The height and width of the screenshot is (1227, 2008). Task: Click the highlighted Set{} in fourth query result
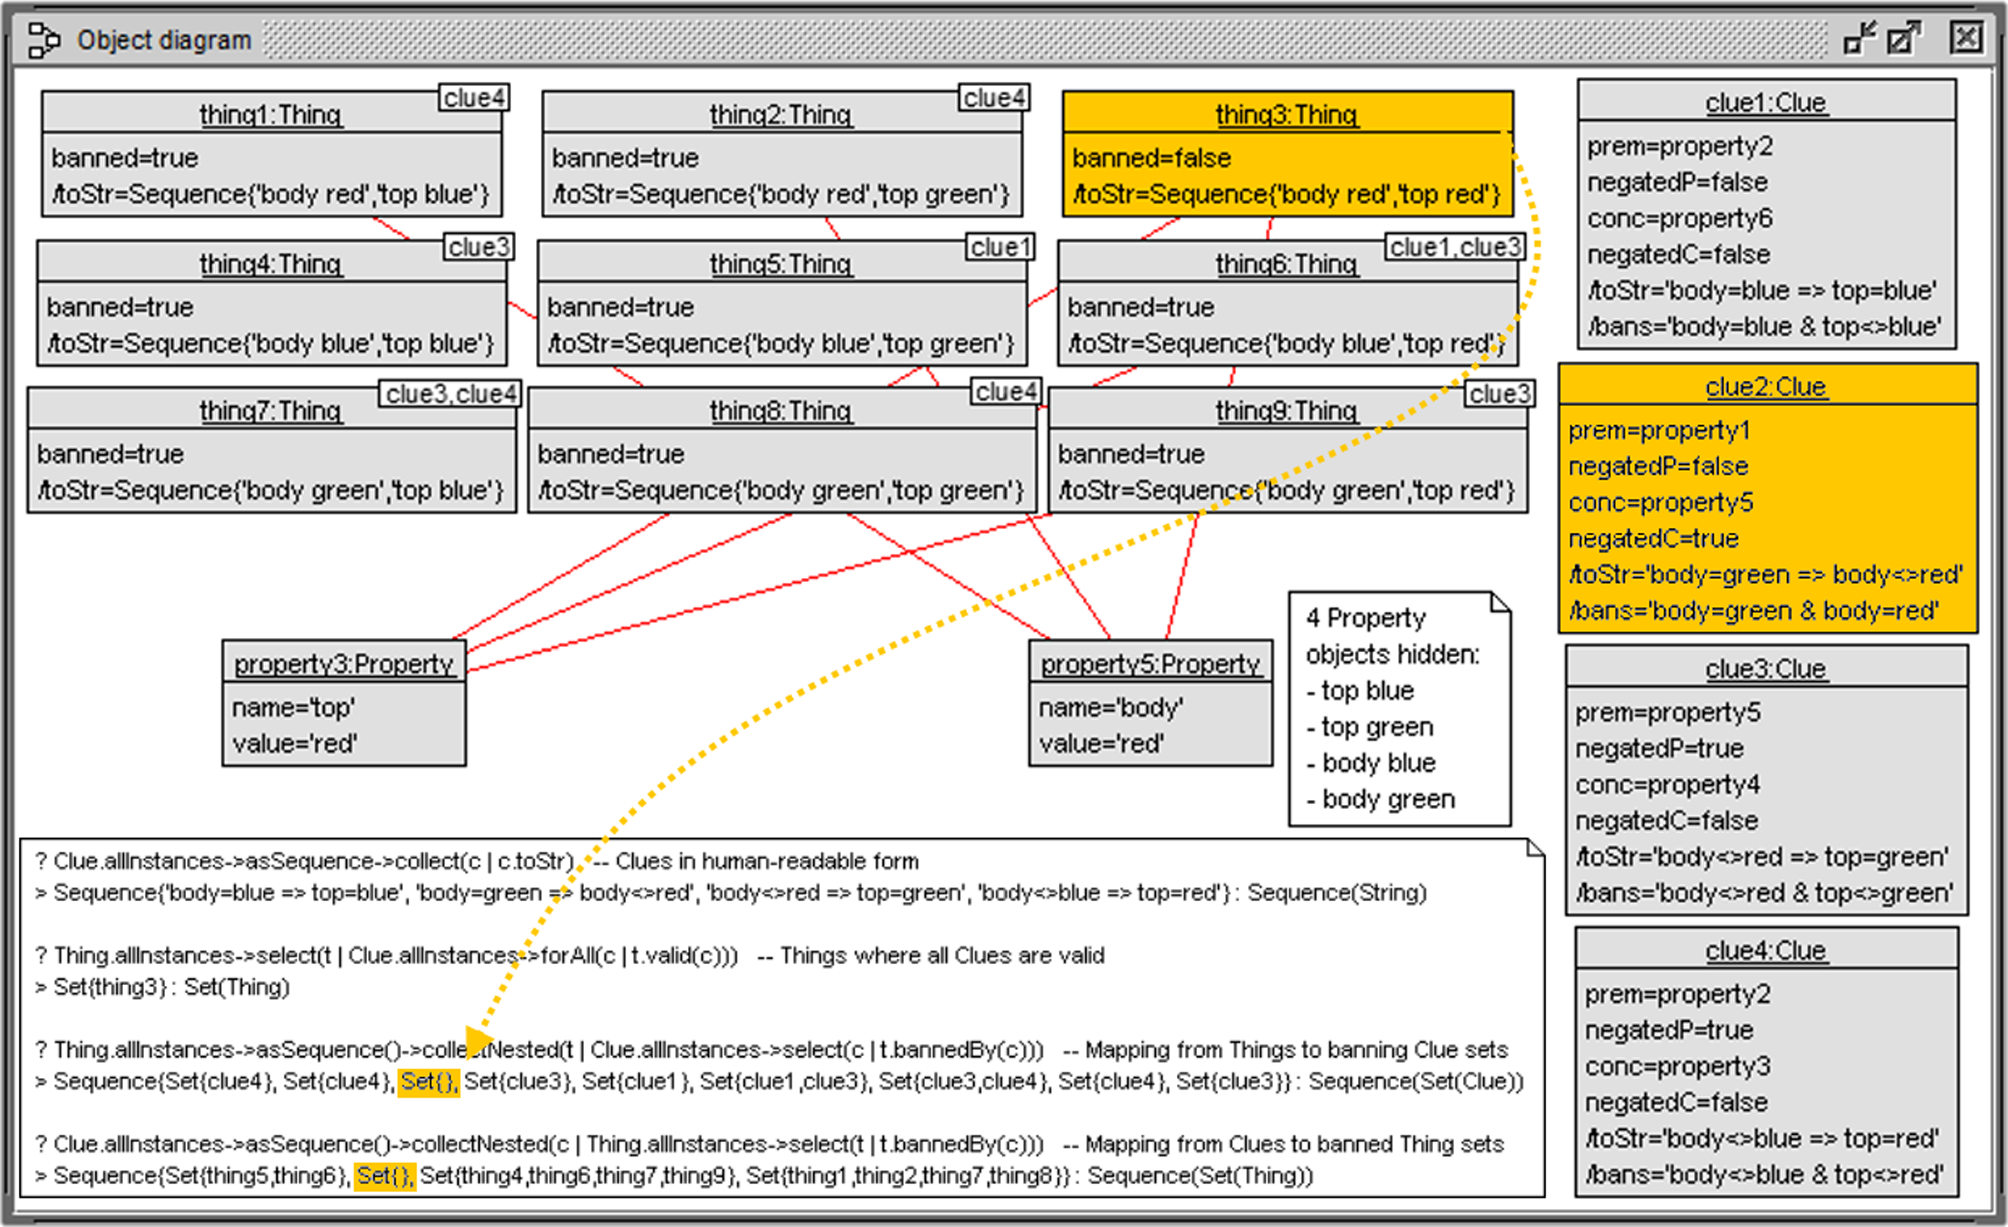384,1175
